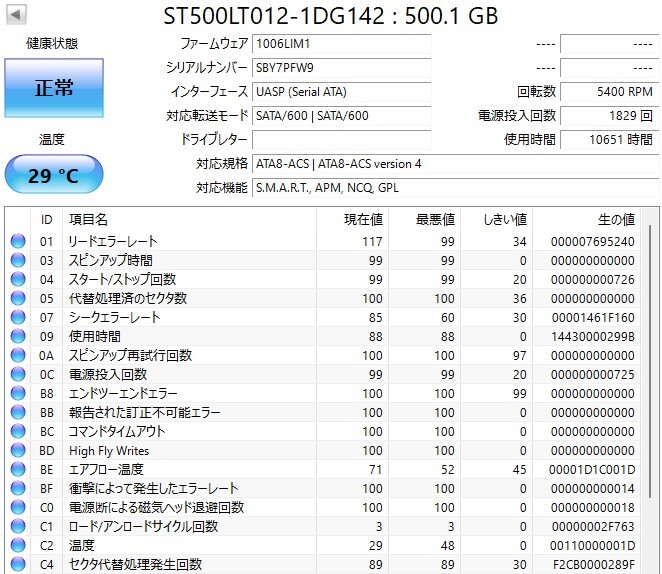The image size is (662, 574).
Task: Select the シークエラーレート row name
Action: (x=115, y=317)
